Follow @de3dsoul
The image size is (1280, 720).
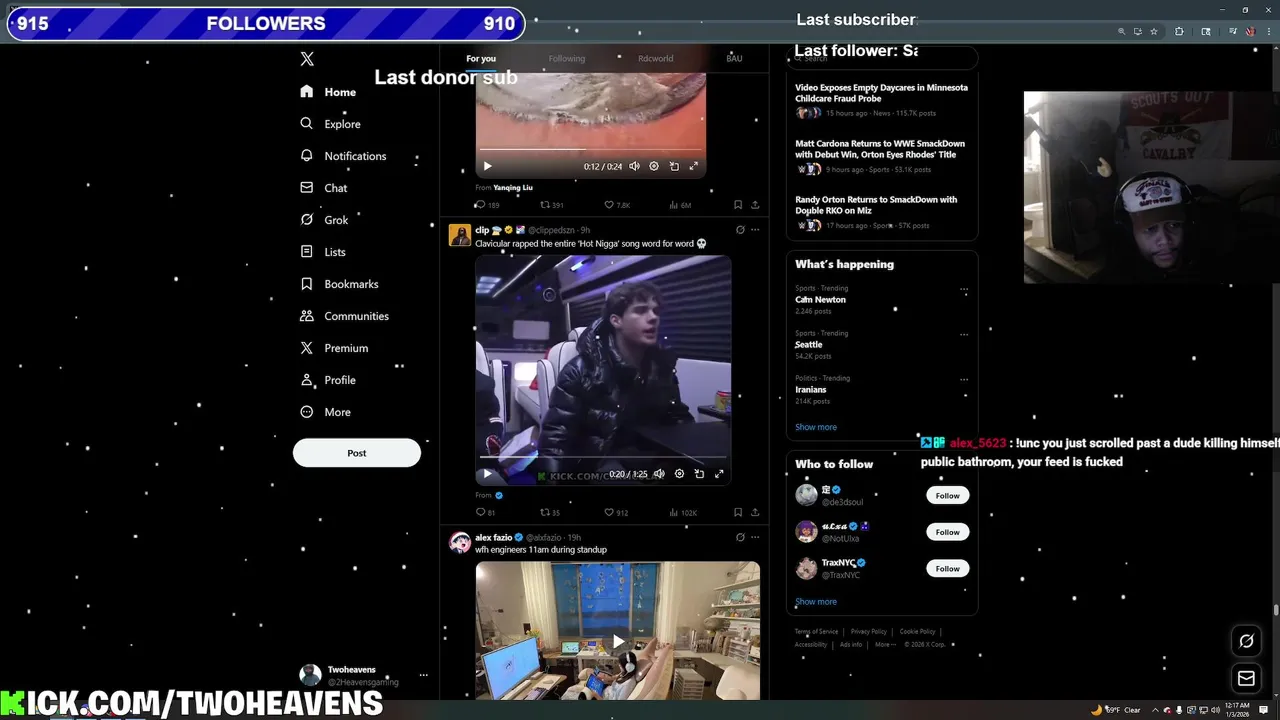coord(947,495)
